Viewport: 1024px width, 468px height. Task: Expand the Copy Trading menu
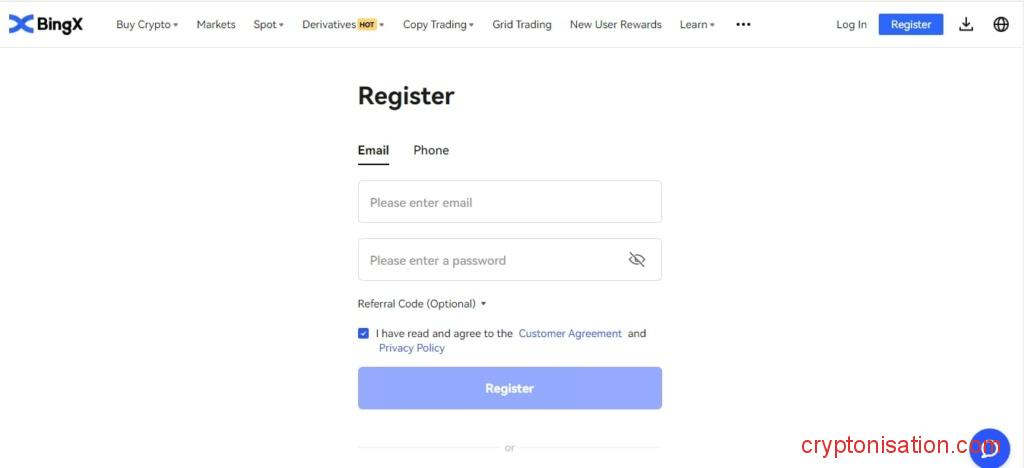point(438,24)
